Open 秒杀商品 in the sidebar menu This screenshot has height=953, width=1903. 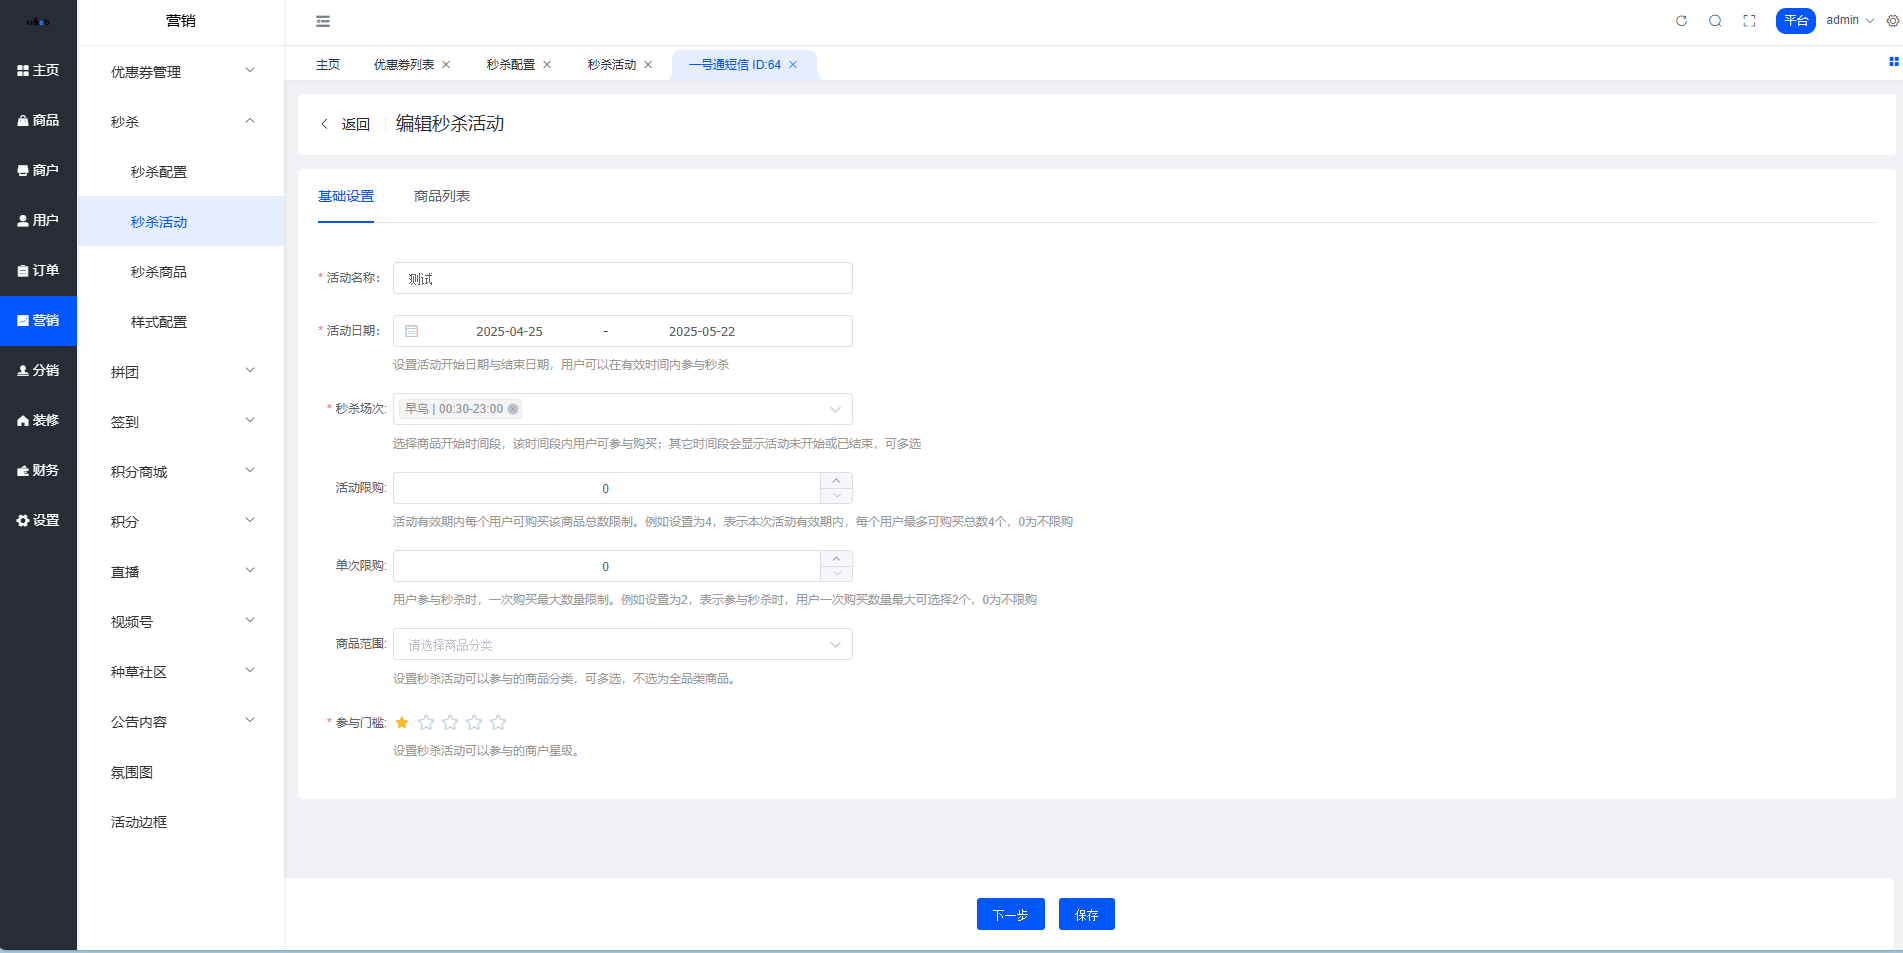[x=159, y=272]
